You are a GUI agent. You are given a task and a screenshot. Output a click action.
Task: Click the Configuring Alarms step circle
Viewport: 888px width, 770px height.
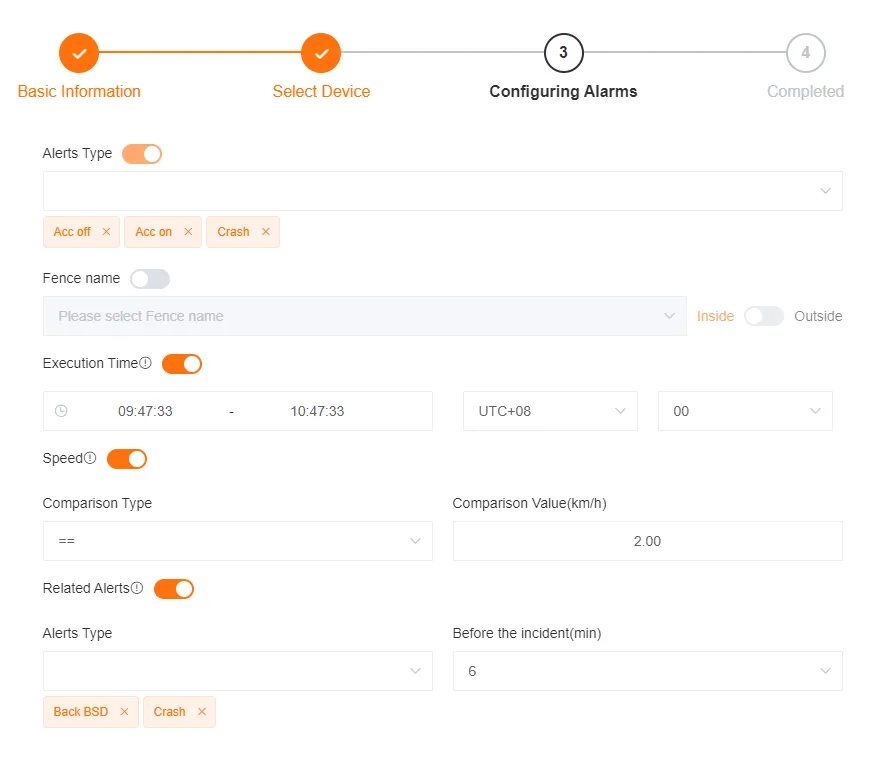click(563, 53)
